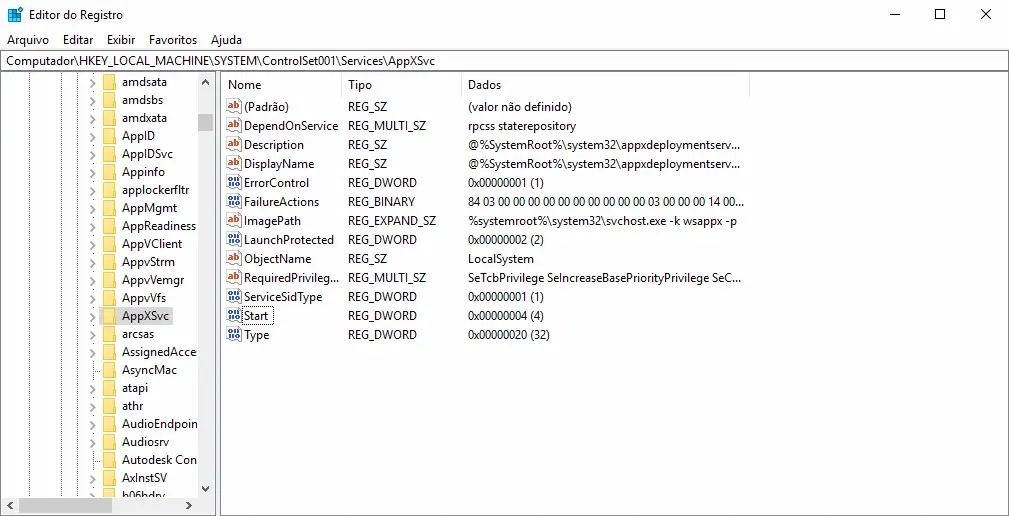Expand the AppVClient key arrow
The width and height of the screenshot is (1009, 516).
click(x=93, y=244)
